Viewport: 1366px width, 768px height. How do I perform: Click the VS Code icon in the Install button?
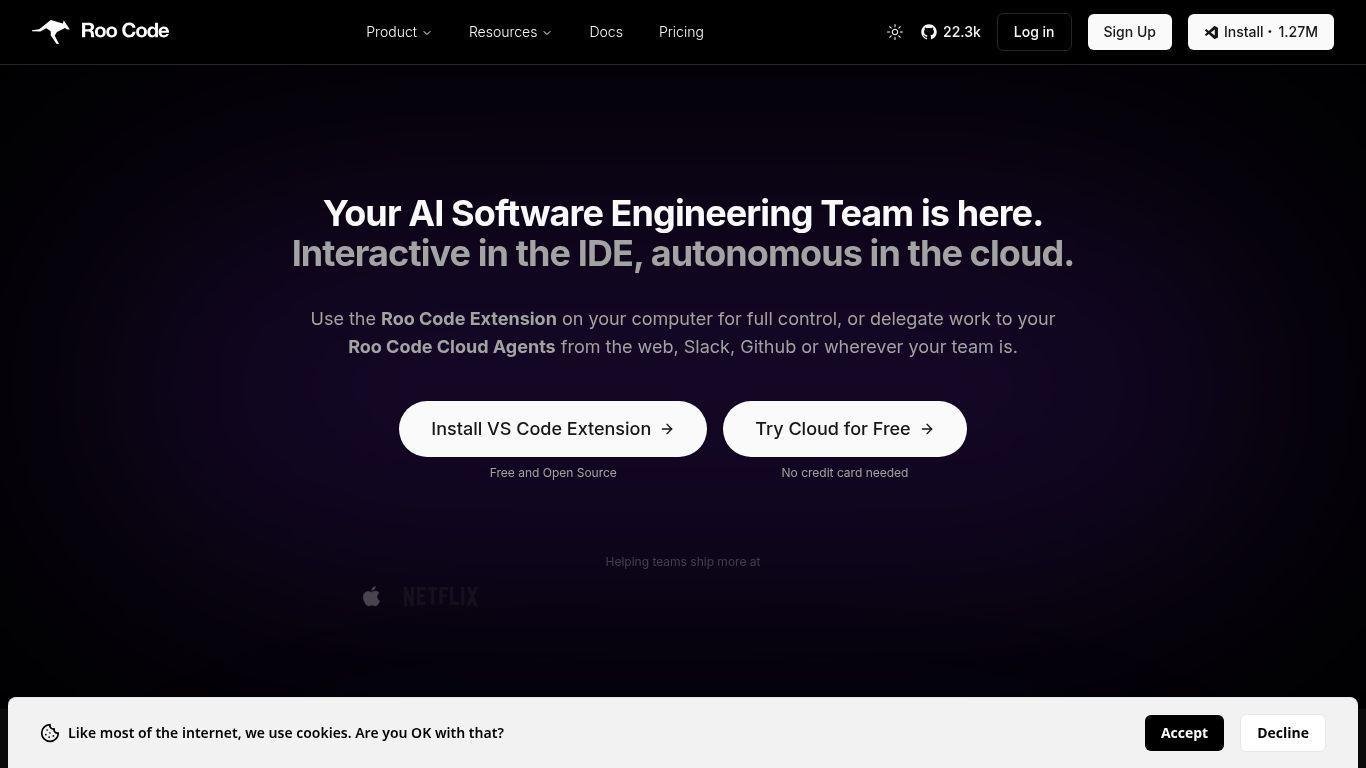coord(1211,32)
